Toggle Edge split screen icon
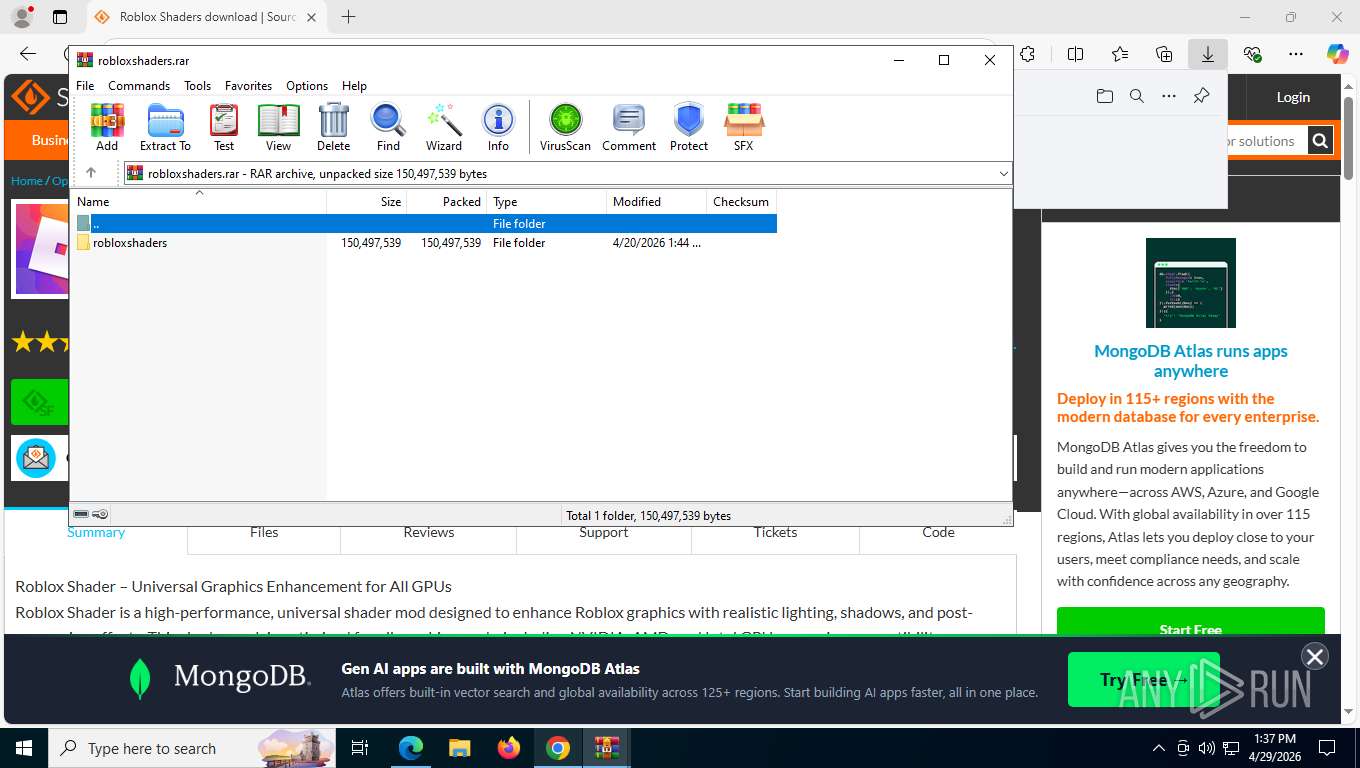Screen dimensions: 1360x768 click(1075, 54)
